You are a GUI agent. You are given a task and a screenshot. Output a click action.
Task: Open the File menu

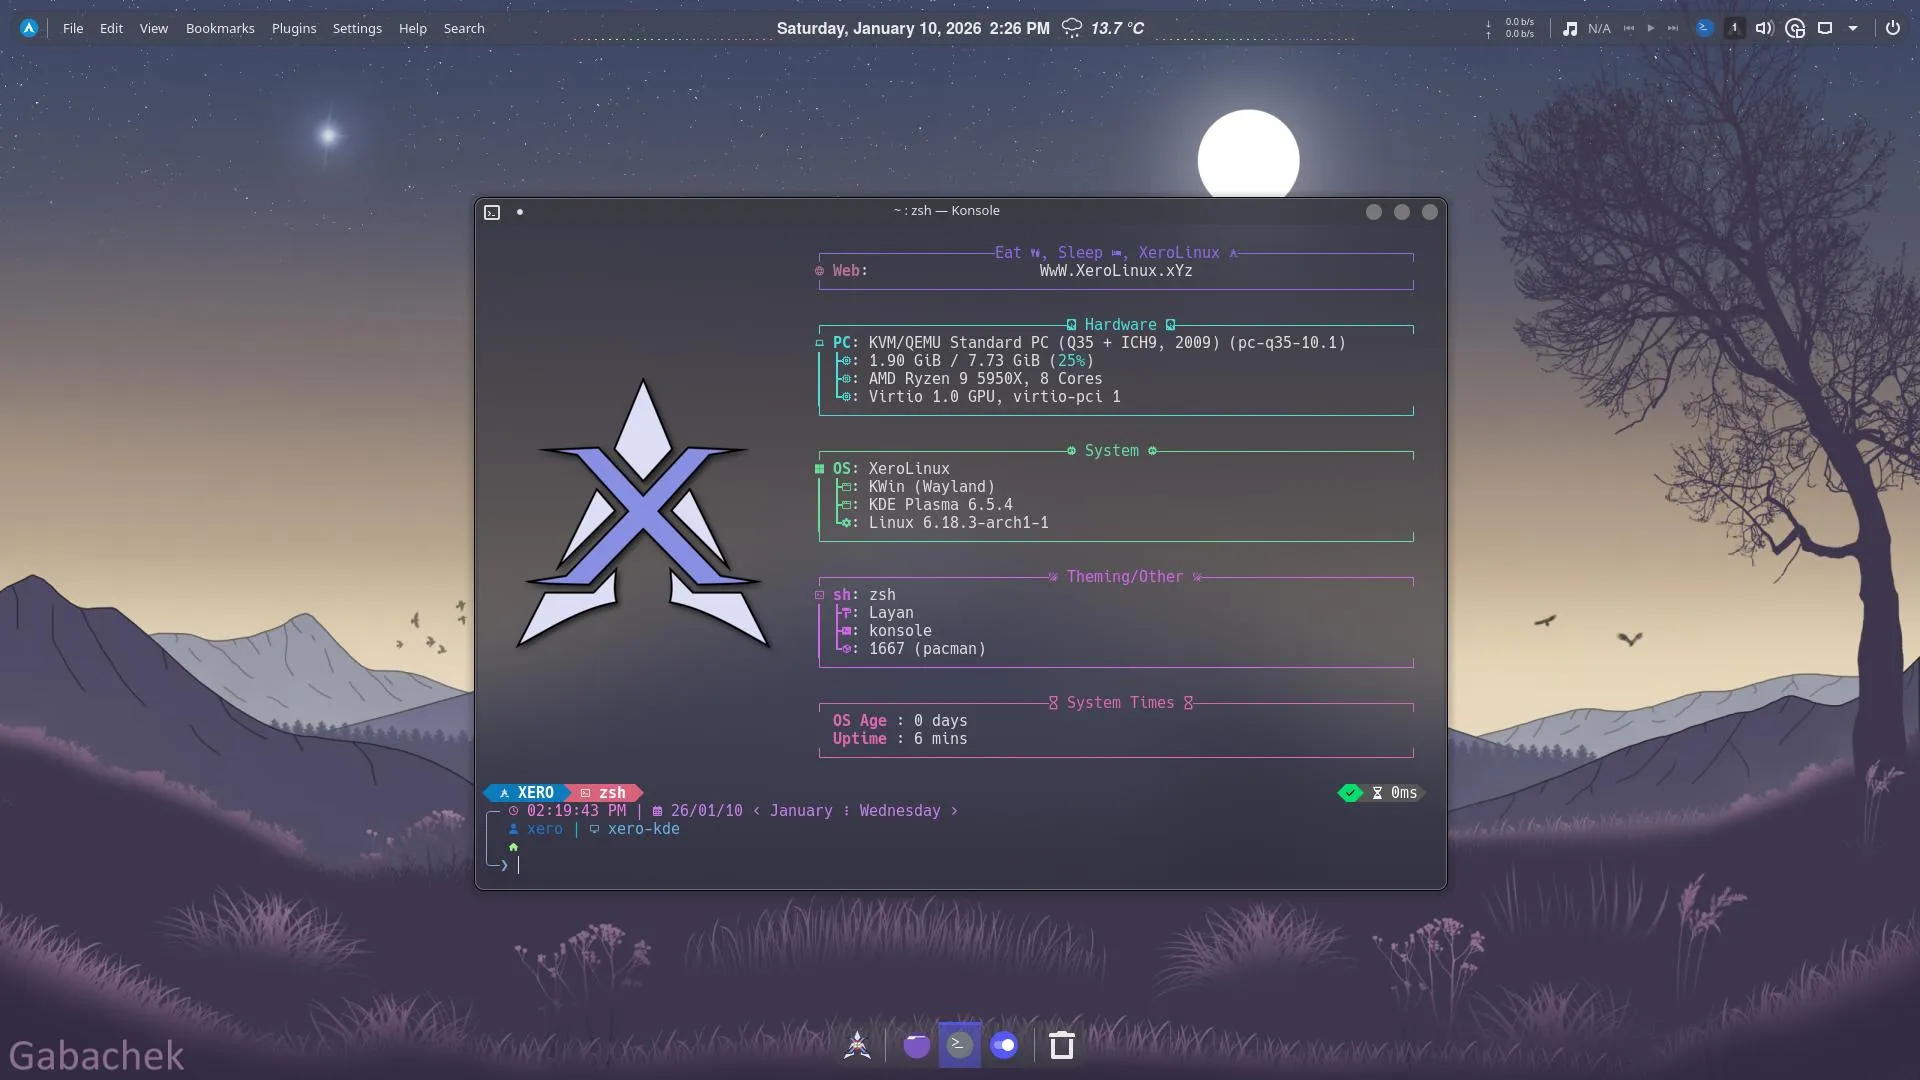73,28
